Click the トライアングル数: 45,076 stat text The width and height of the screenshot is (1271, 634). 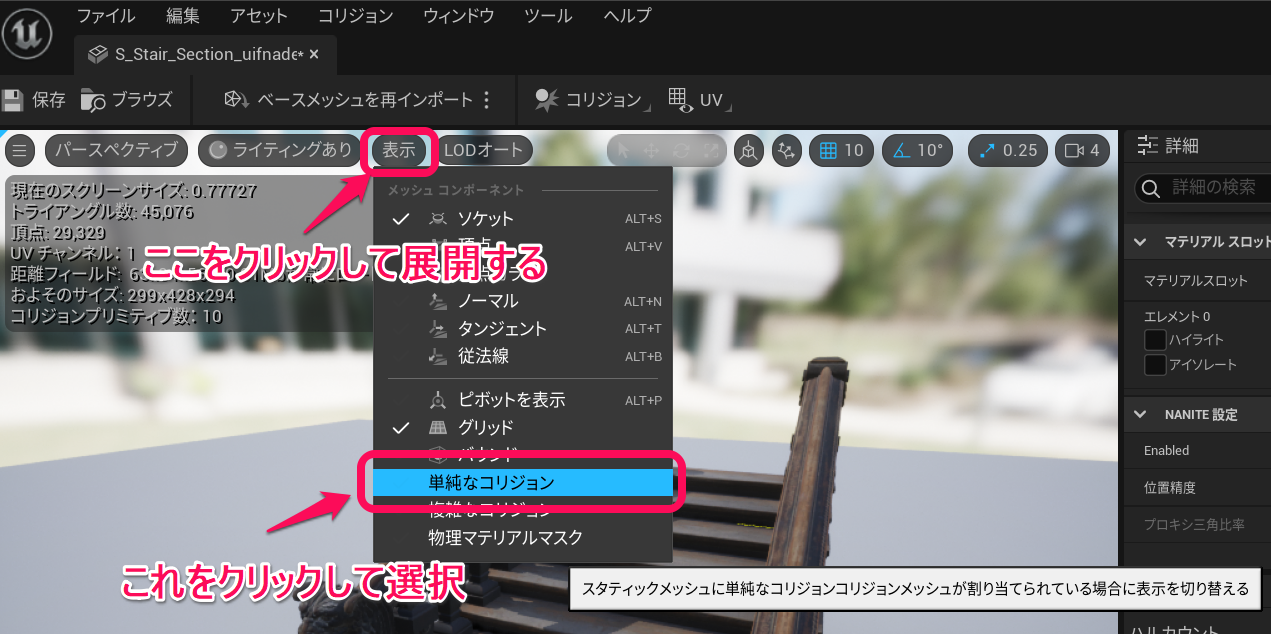(102, 212)
